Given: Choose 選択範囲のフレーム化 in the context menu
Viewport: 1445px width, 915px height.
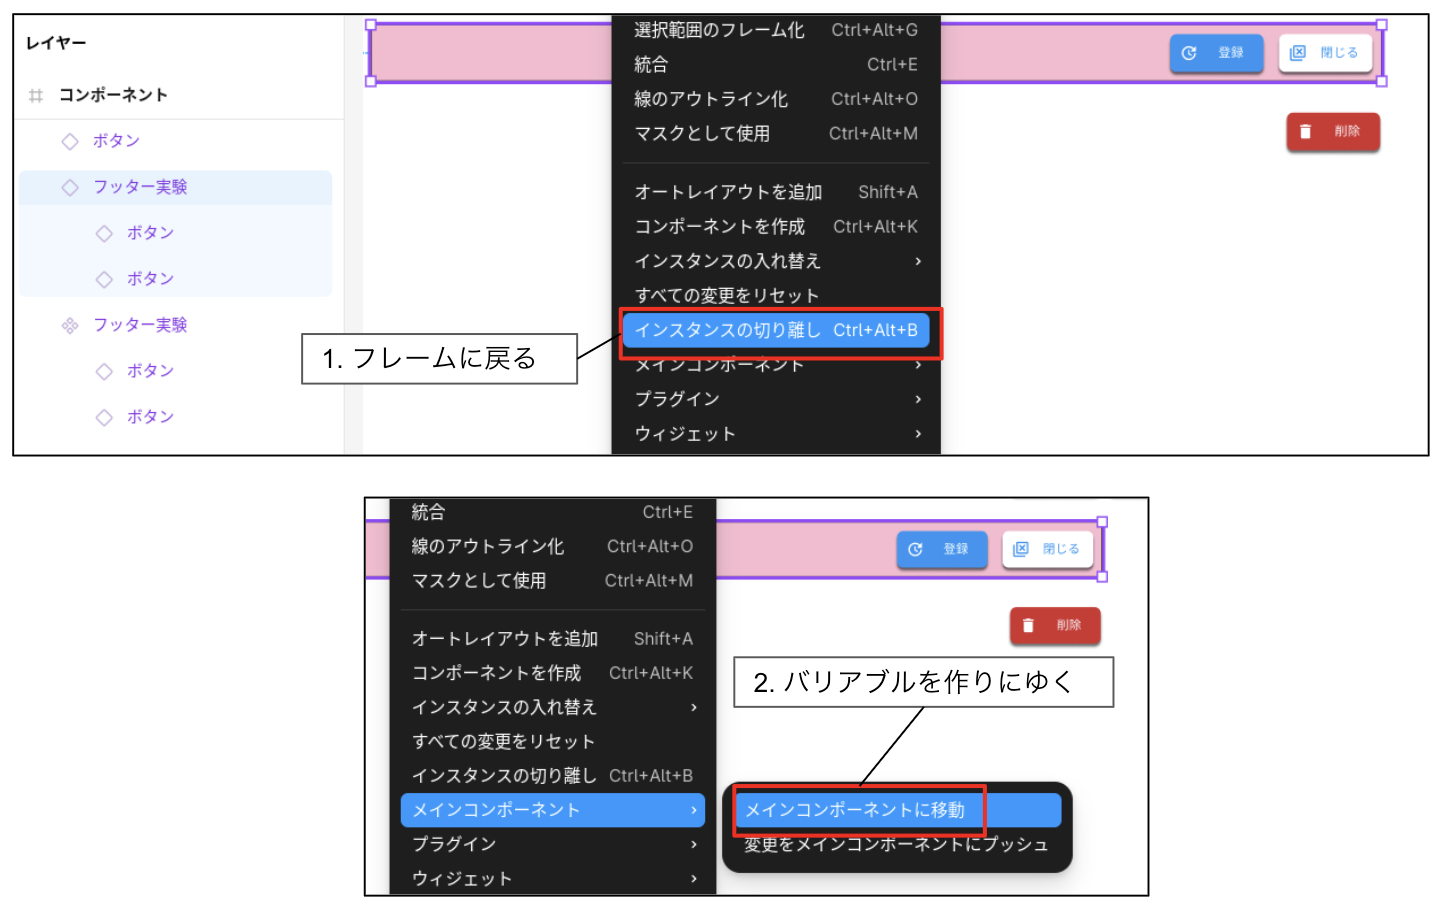Looking at the screenshot, I should [776, 30].
